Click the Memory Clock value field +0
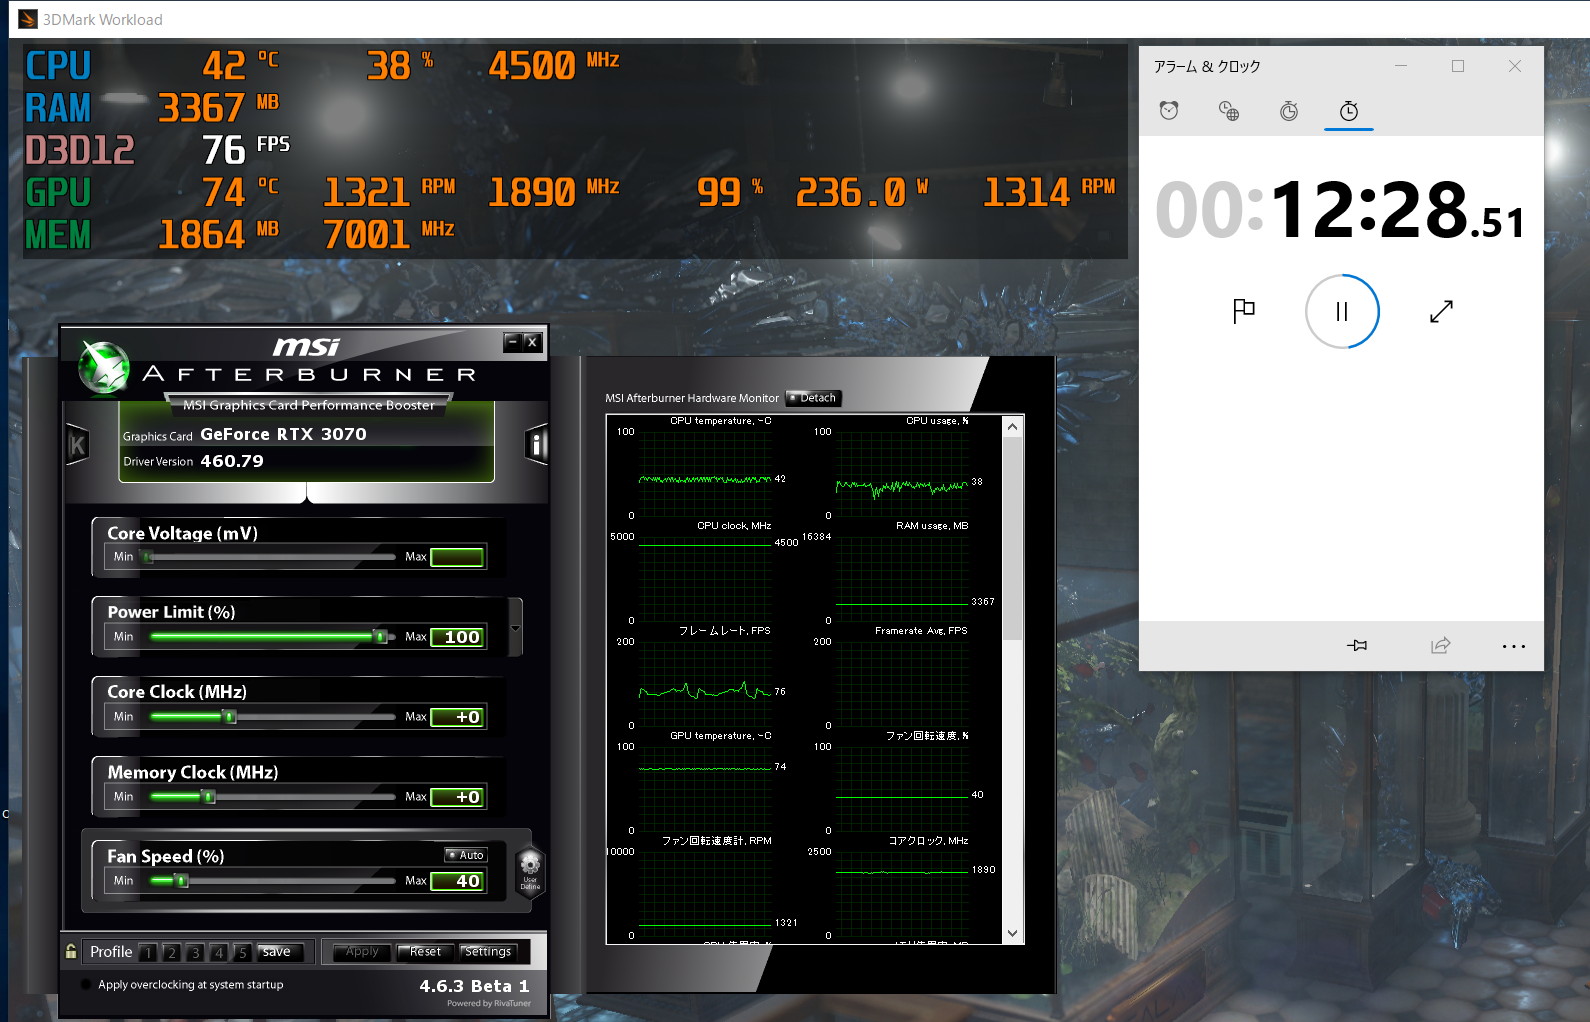The width and height of the screenshot is (1590, 1022). 458,797
